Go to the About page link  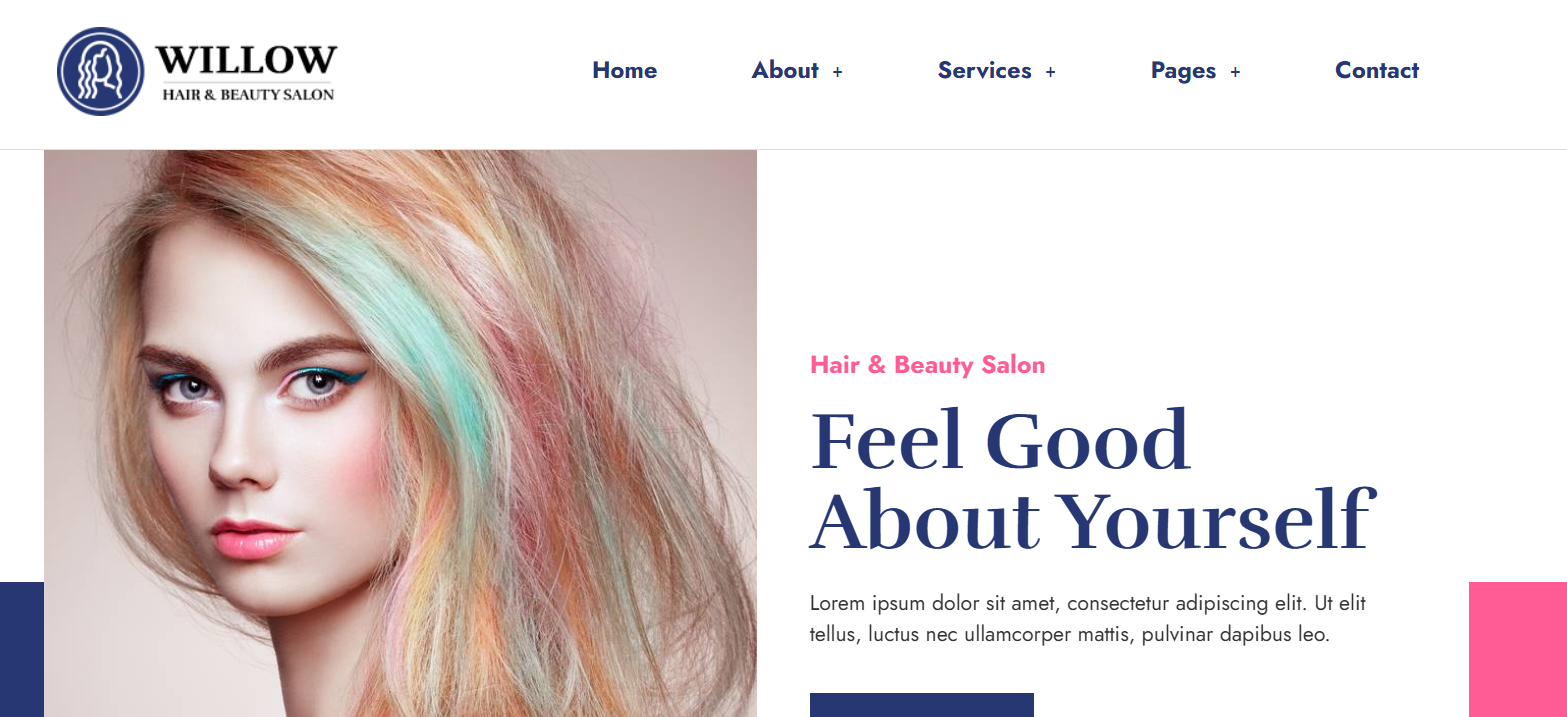pos(785,70)
